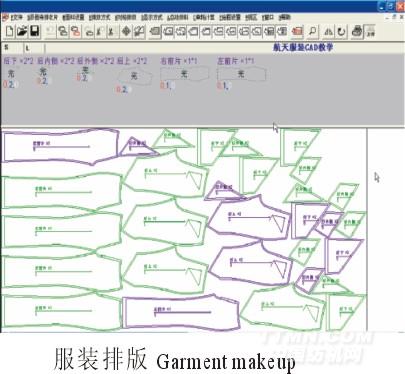Save the marker with the floppy-disk icon
This screenshot has width=405, height=374.
point(35,32)
